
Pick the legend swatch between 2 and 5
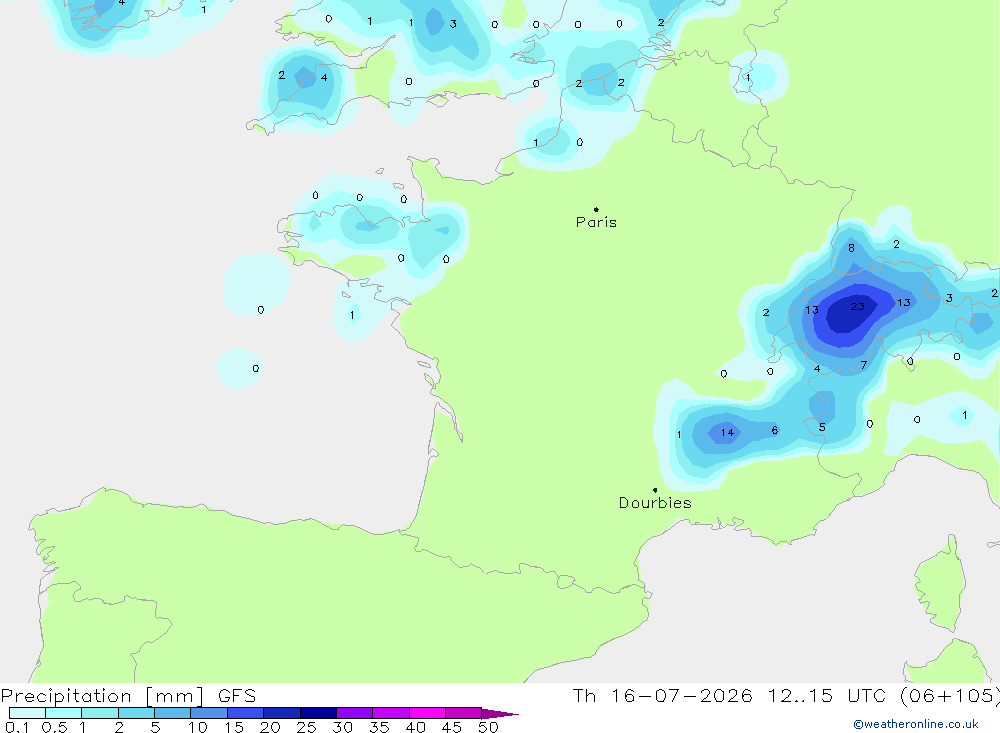(x=136, y=713)
